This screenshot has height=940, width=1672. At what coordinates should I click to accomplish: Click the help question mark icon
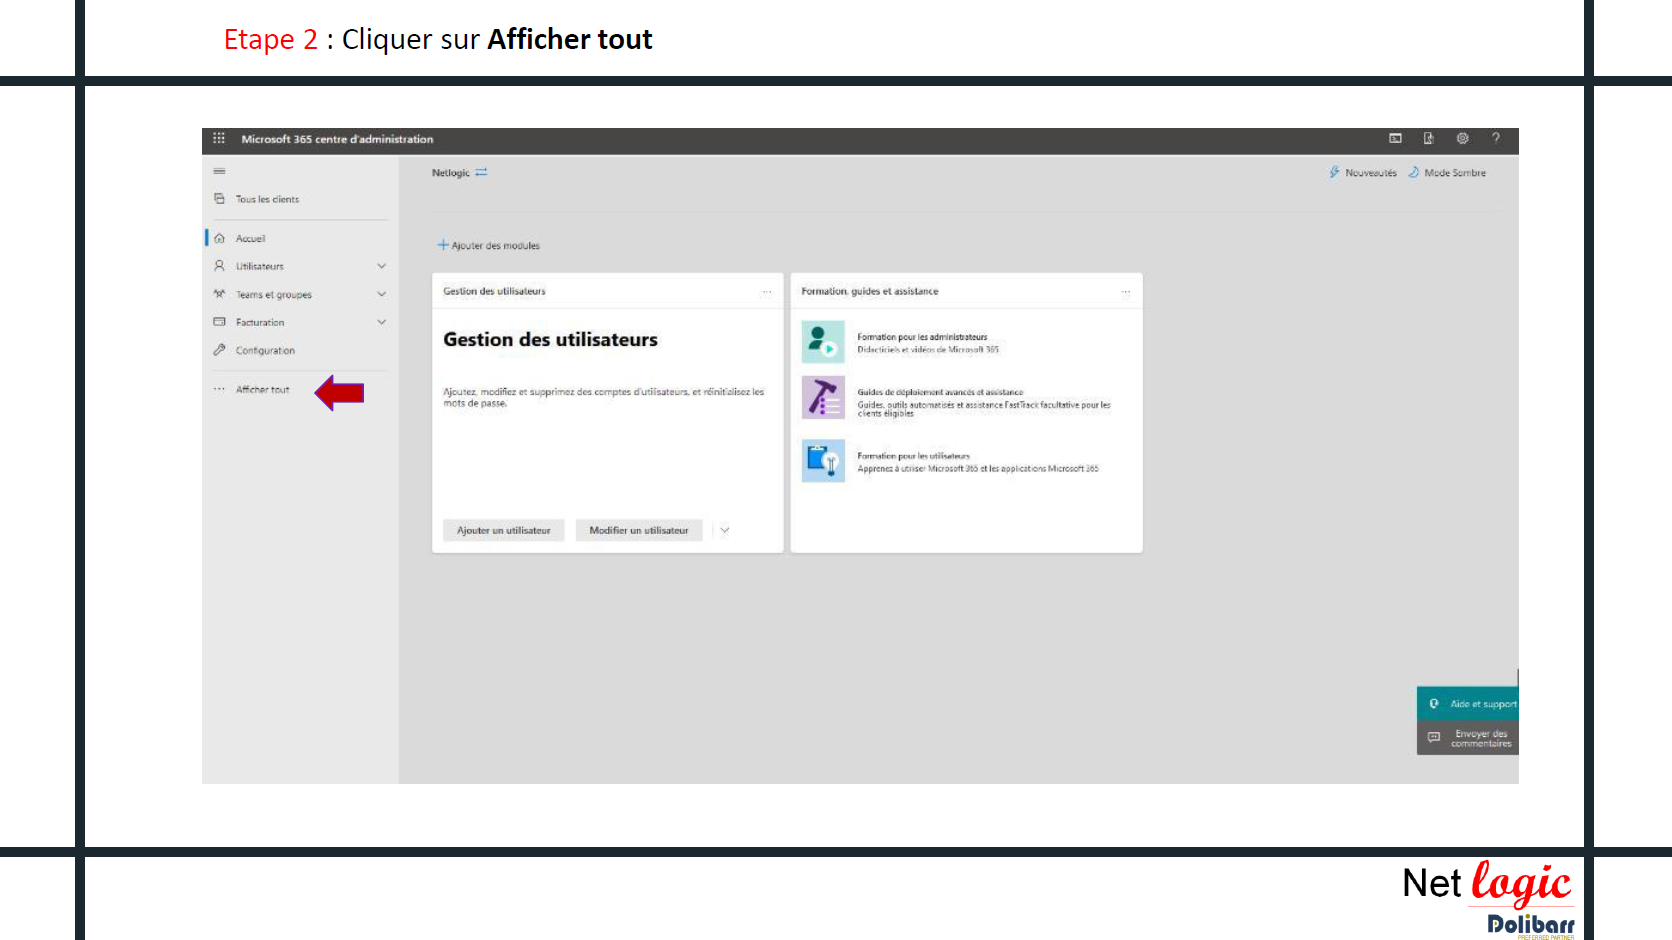pyautogui.click(x=1496, y=139)
